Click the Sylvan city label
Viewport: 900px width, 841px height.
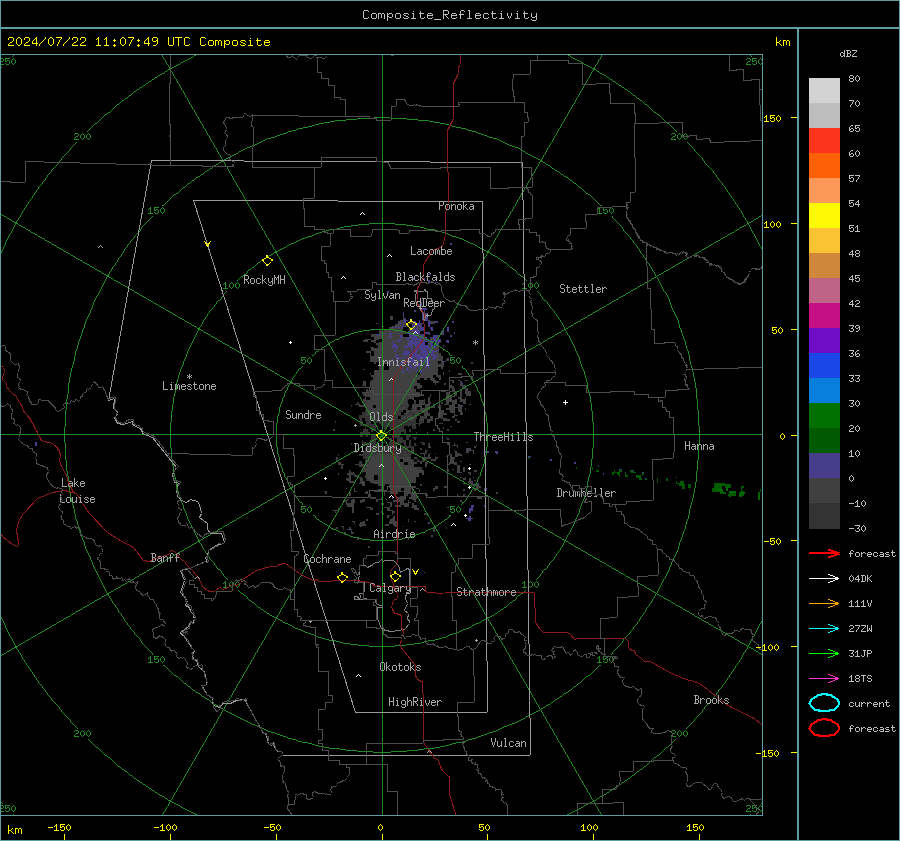tap(382, 295)
